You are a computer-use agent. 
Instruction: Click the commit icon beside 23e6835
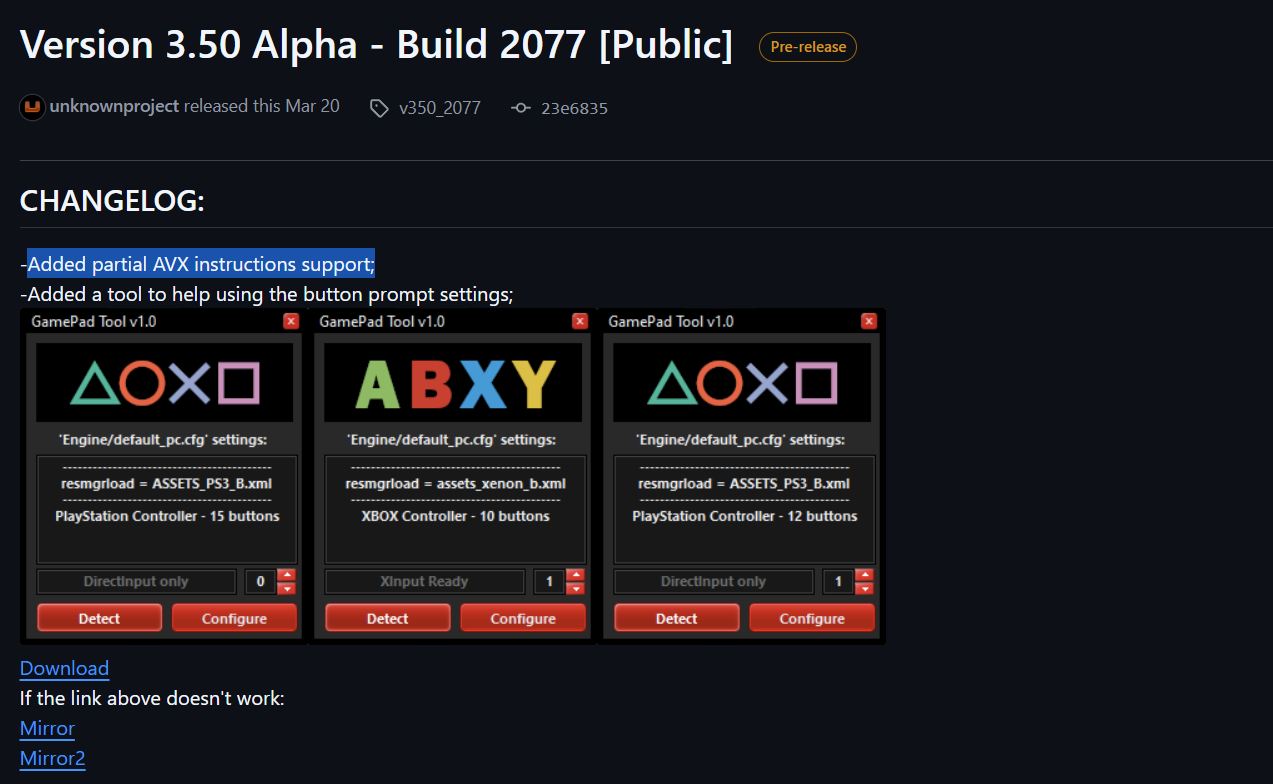tap(520, 108)
